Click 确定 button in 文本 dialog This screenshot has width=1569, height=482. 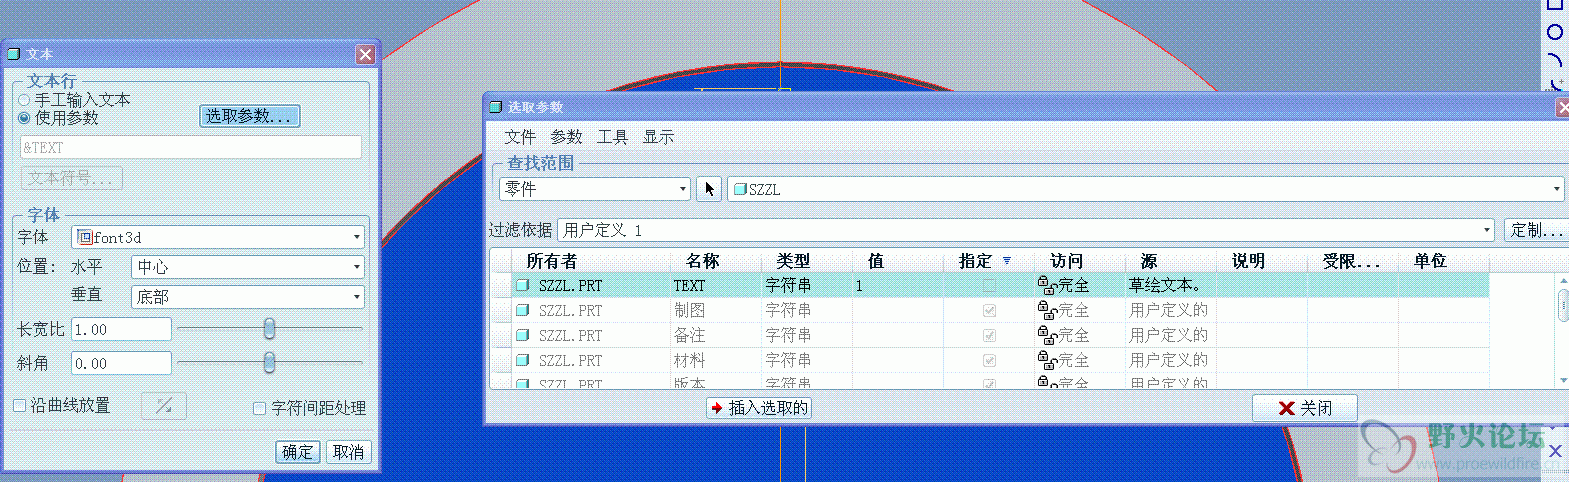tap(297, 452)
